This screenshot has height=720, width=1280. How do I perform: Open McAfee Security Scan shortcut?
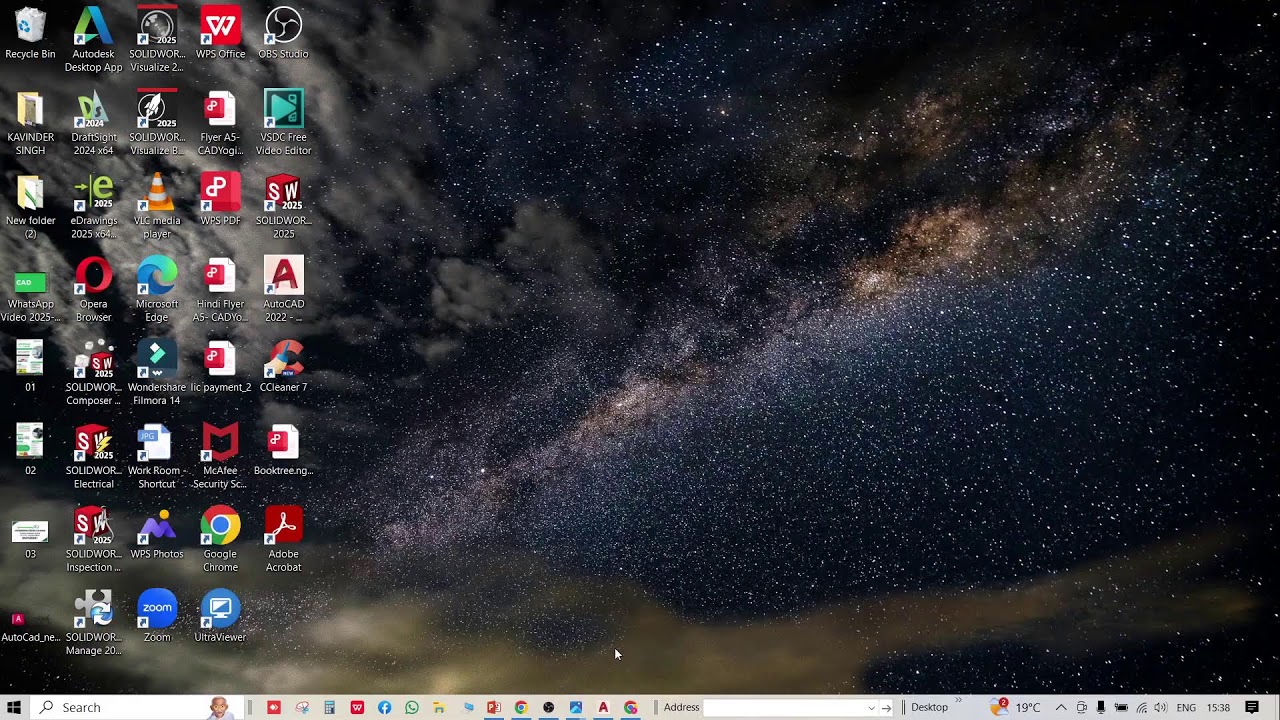coord(220,457)
